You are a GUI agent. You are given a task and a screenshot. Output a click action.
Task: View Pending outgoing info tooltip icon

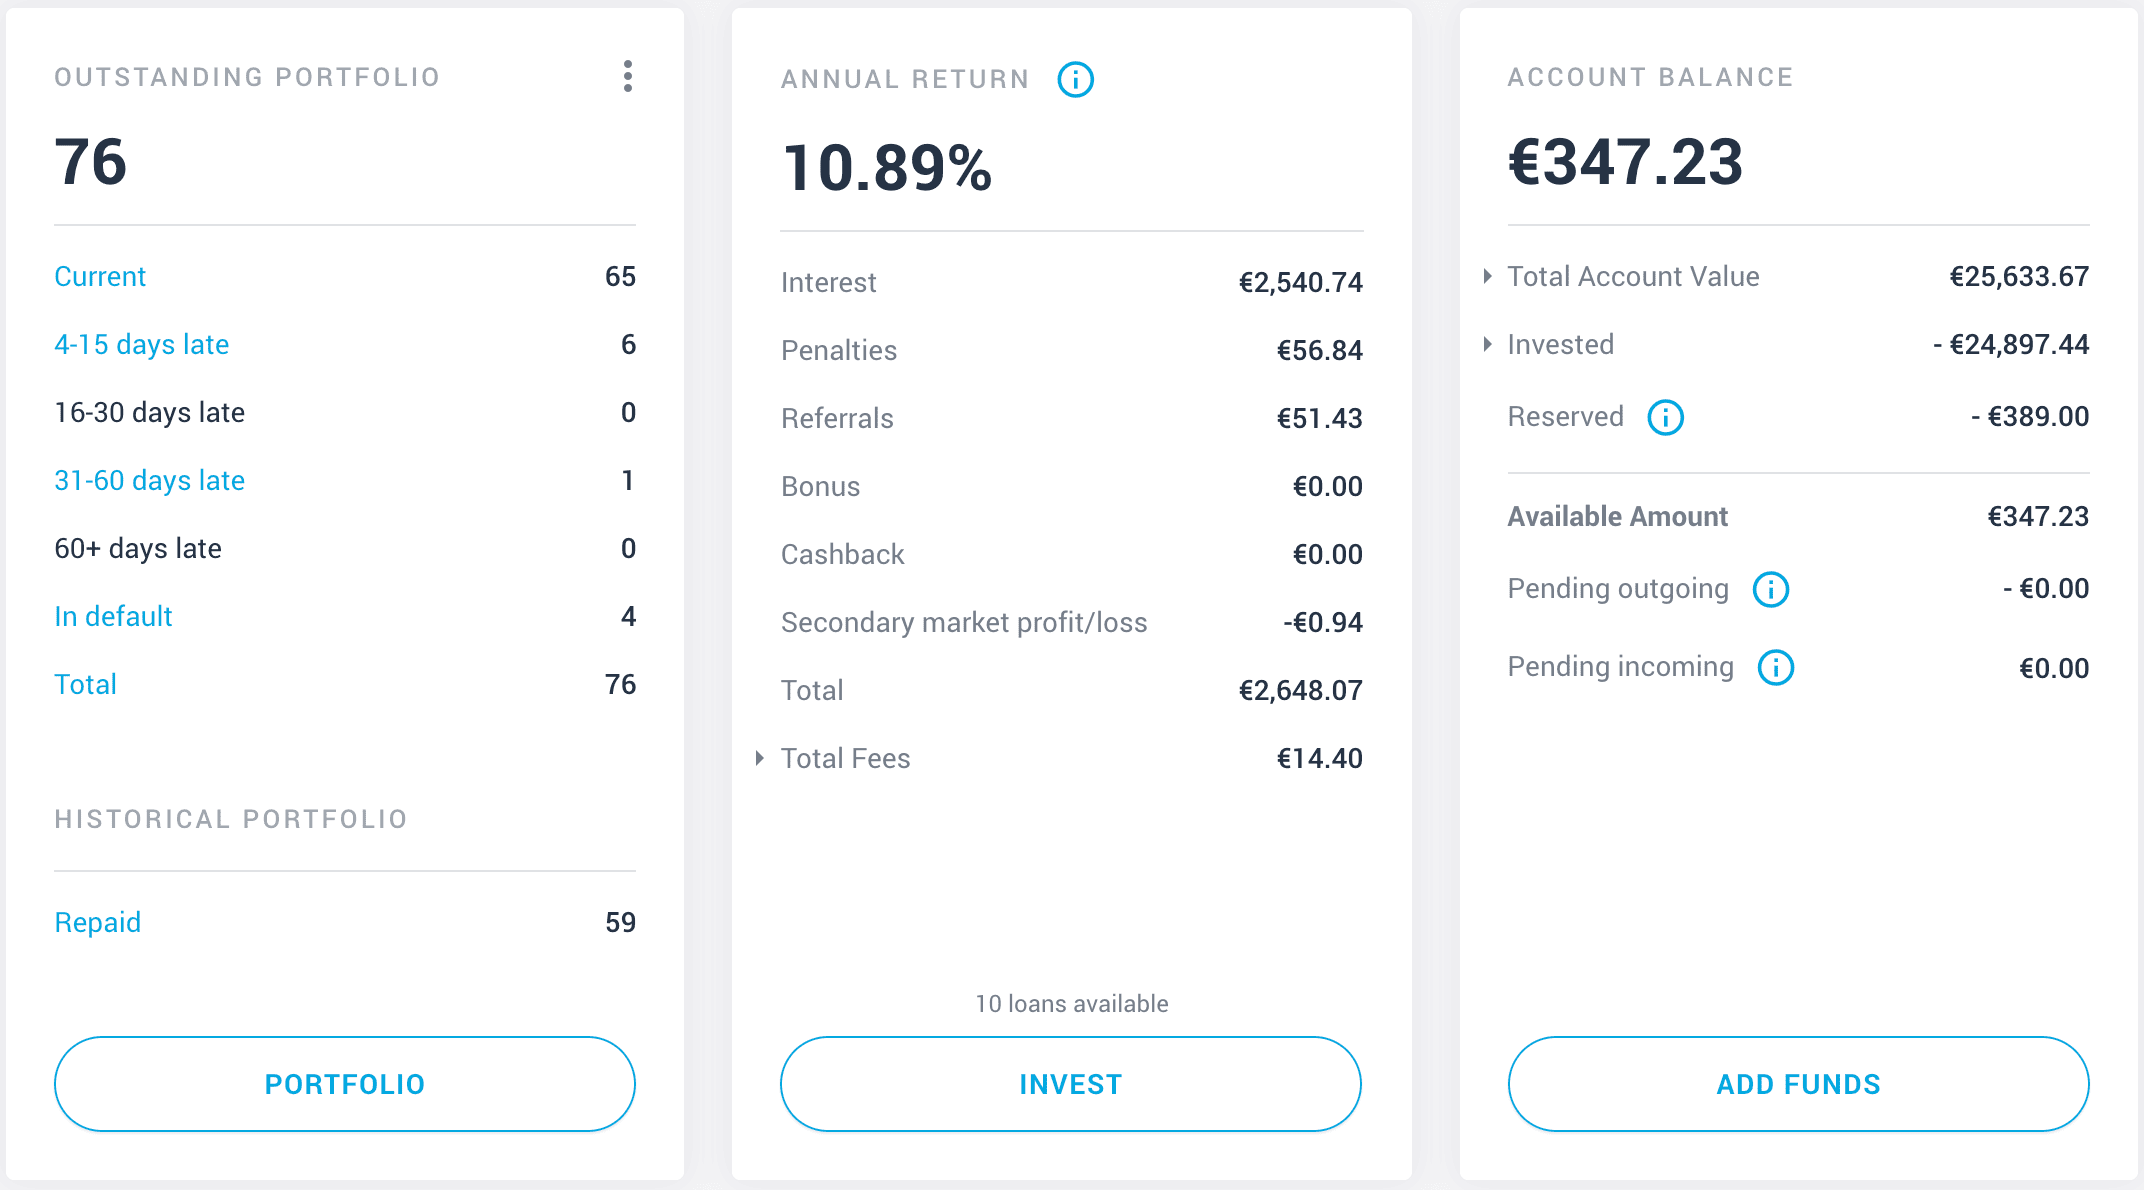pyautogui.click(x=1771, y=589)
